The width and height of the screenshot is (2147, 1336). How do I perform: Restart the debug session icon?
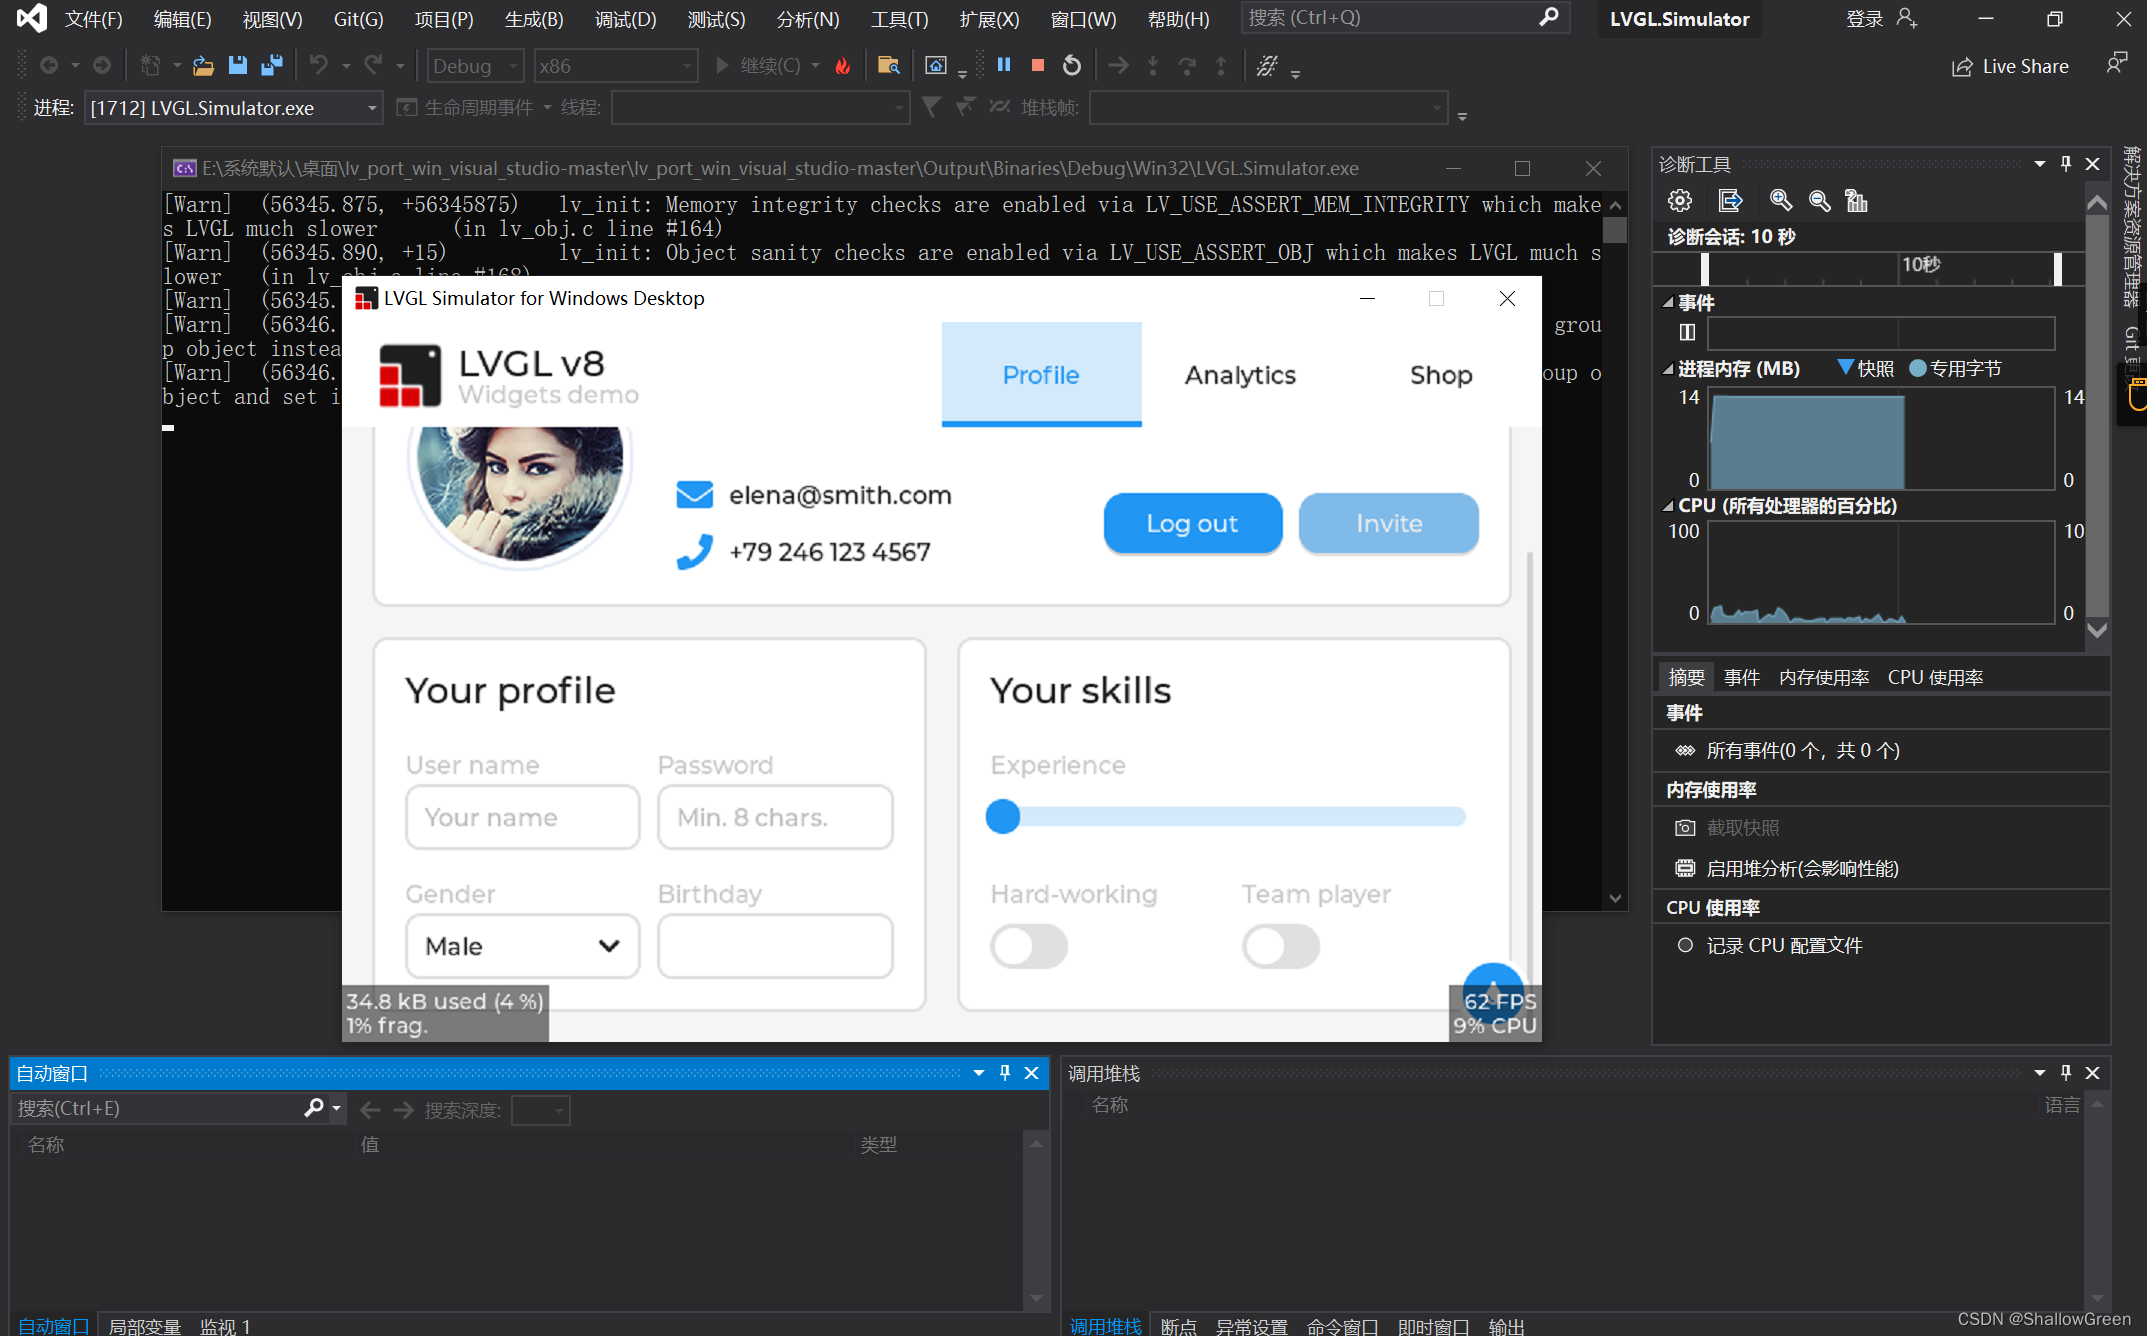coord(1071,65)
